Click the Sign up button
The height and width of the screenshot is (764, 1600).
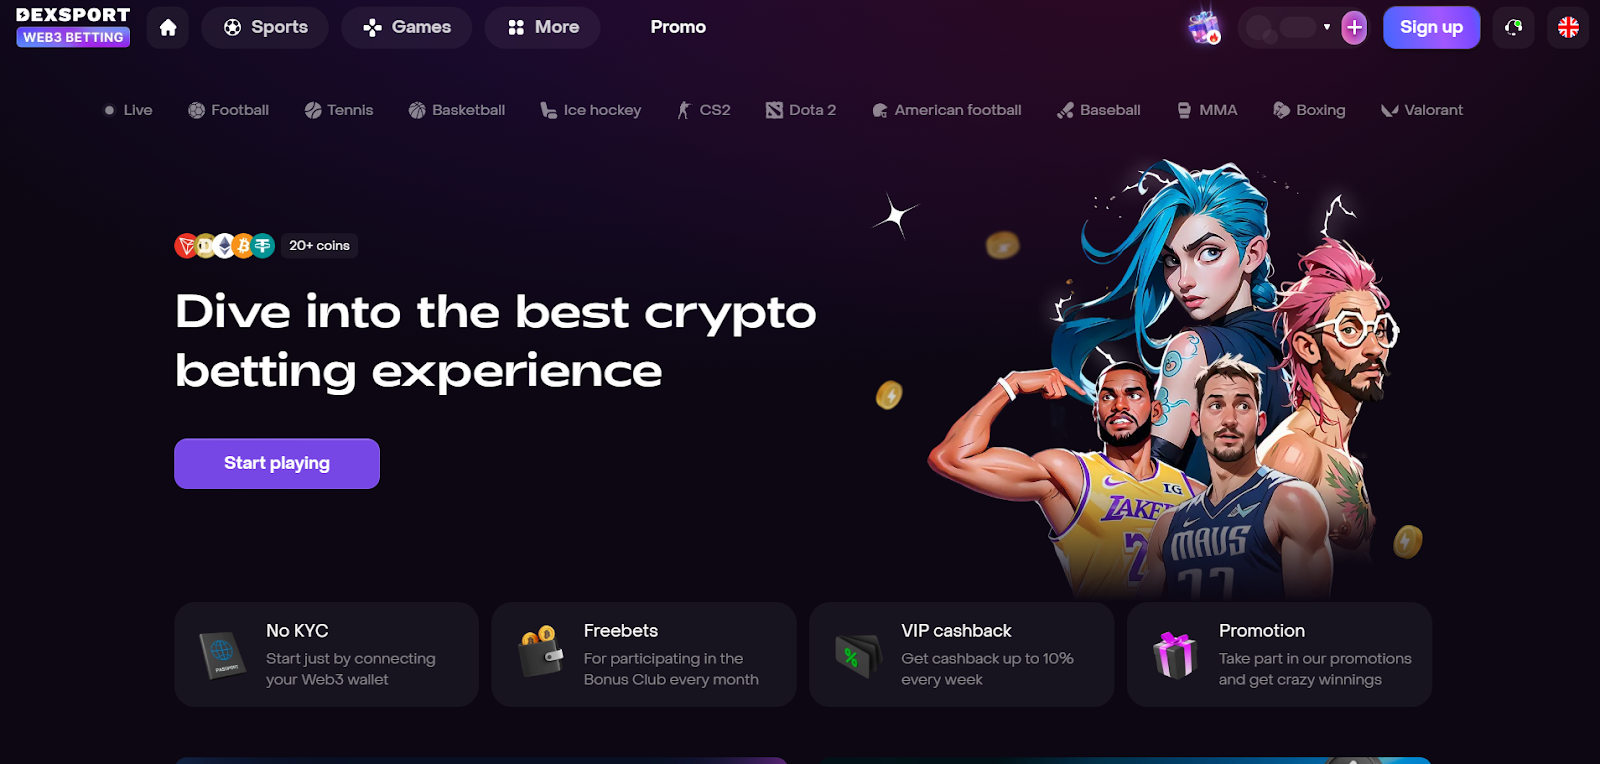[x=1431, y=28]
